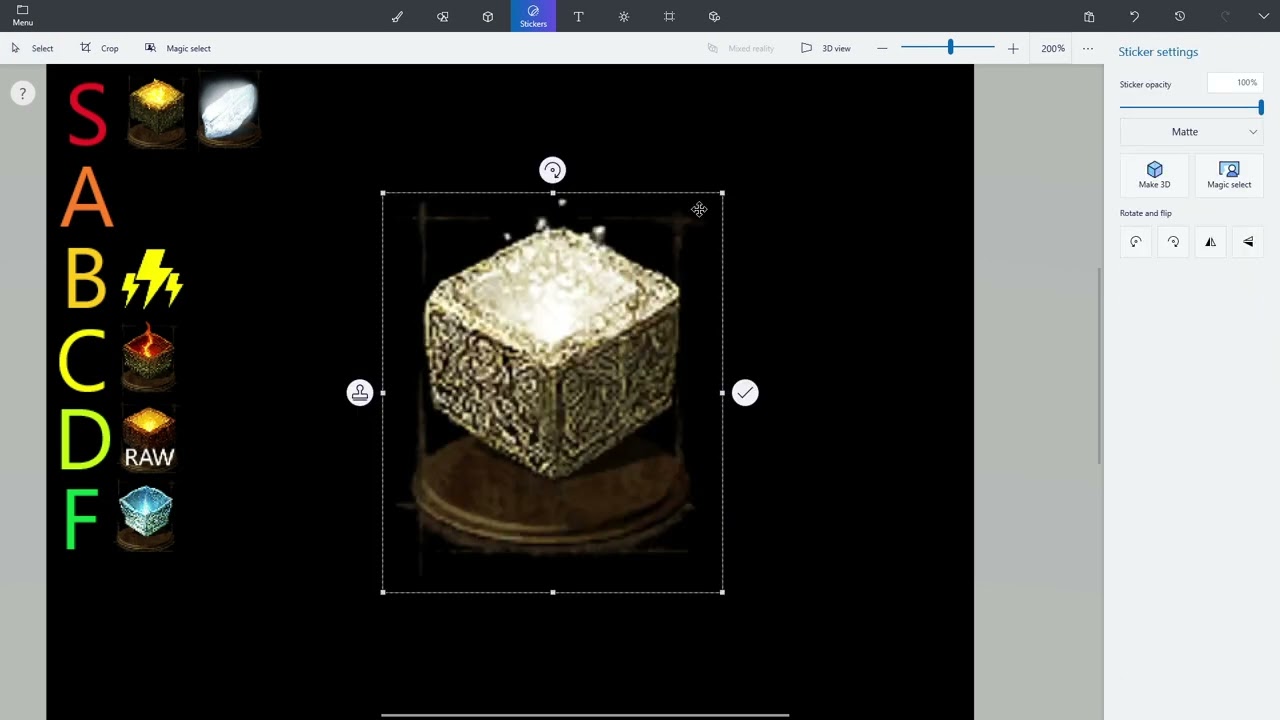The width and height of the screenshot is (1280, 720).
Task: Undo the last action
Action: click(x=1134, y=16)
